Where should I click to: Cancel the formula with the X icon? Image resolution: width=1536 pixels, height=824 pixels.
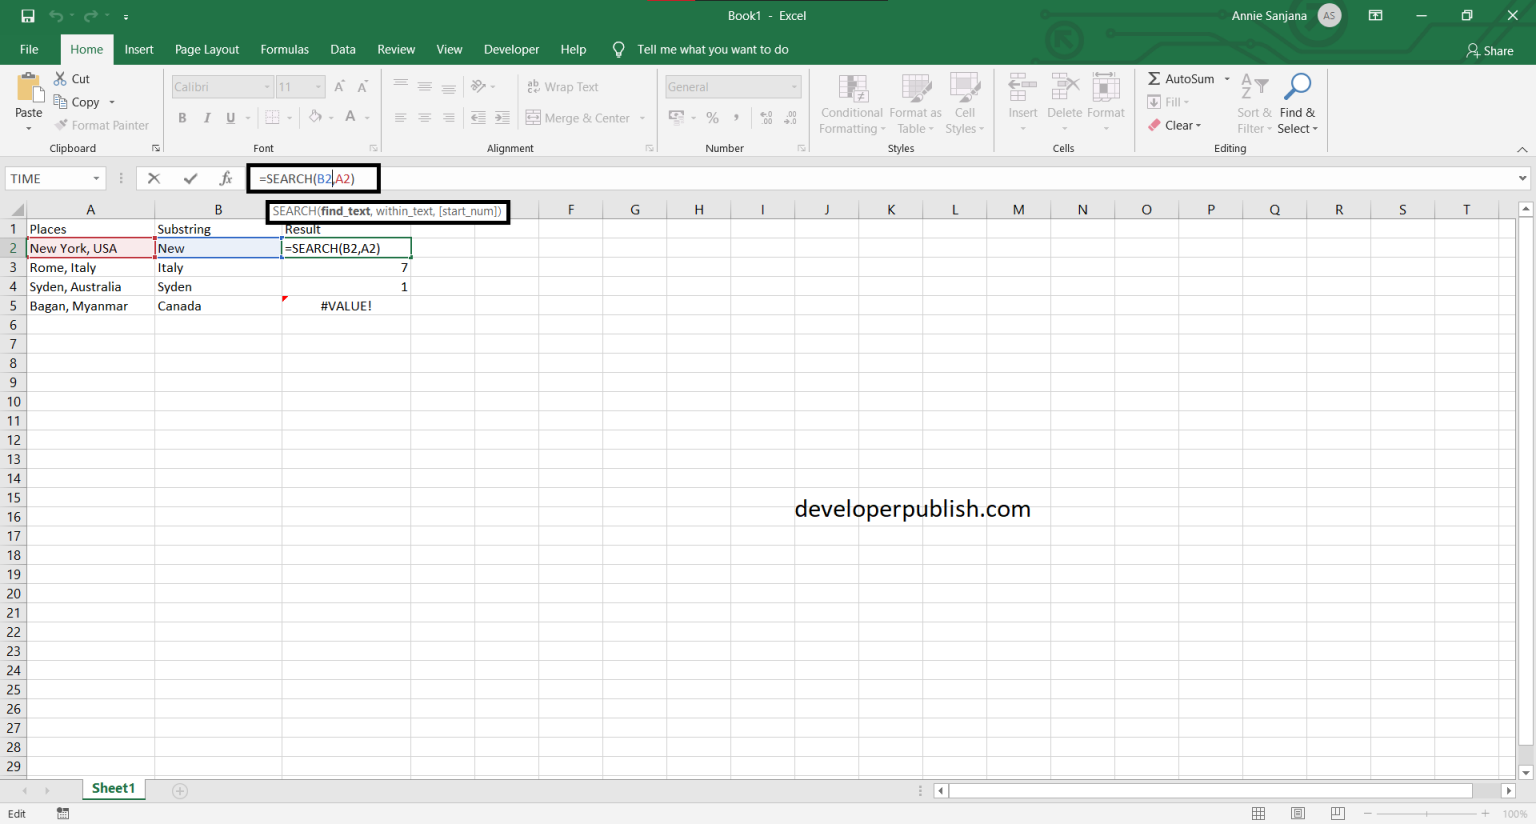point(154,178)
